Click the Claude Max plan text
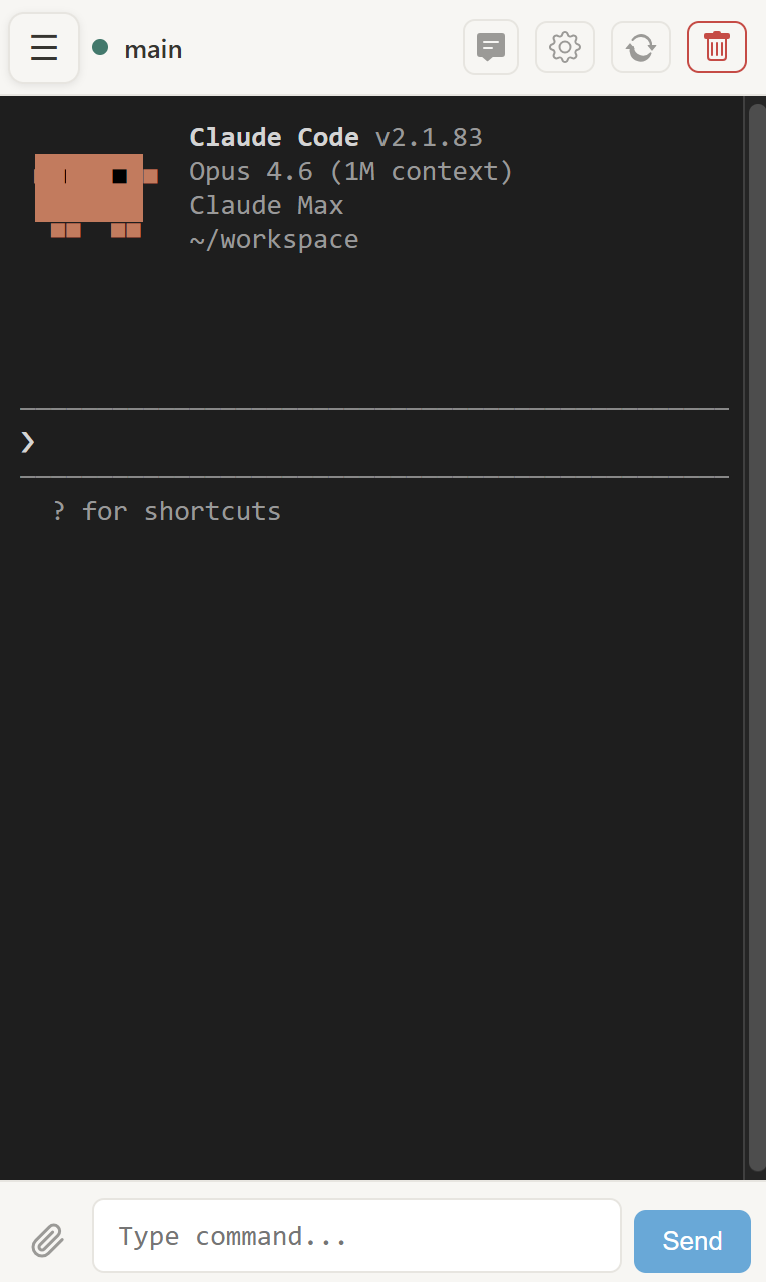 click(x=266, y=206)
